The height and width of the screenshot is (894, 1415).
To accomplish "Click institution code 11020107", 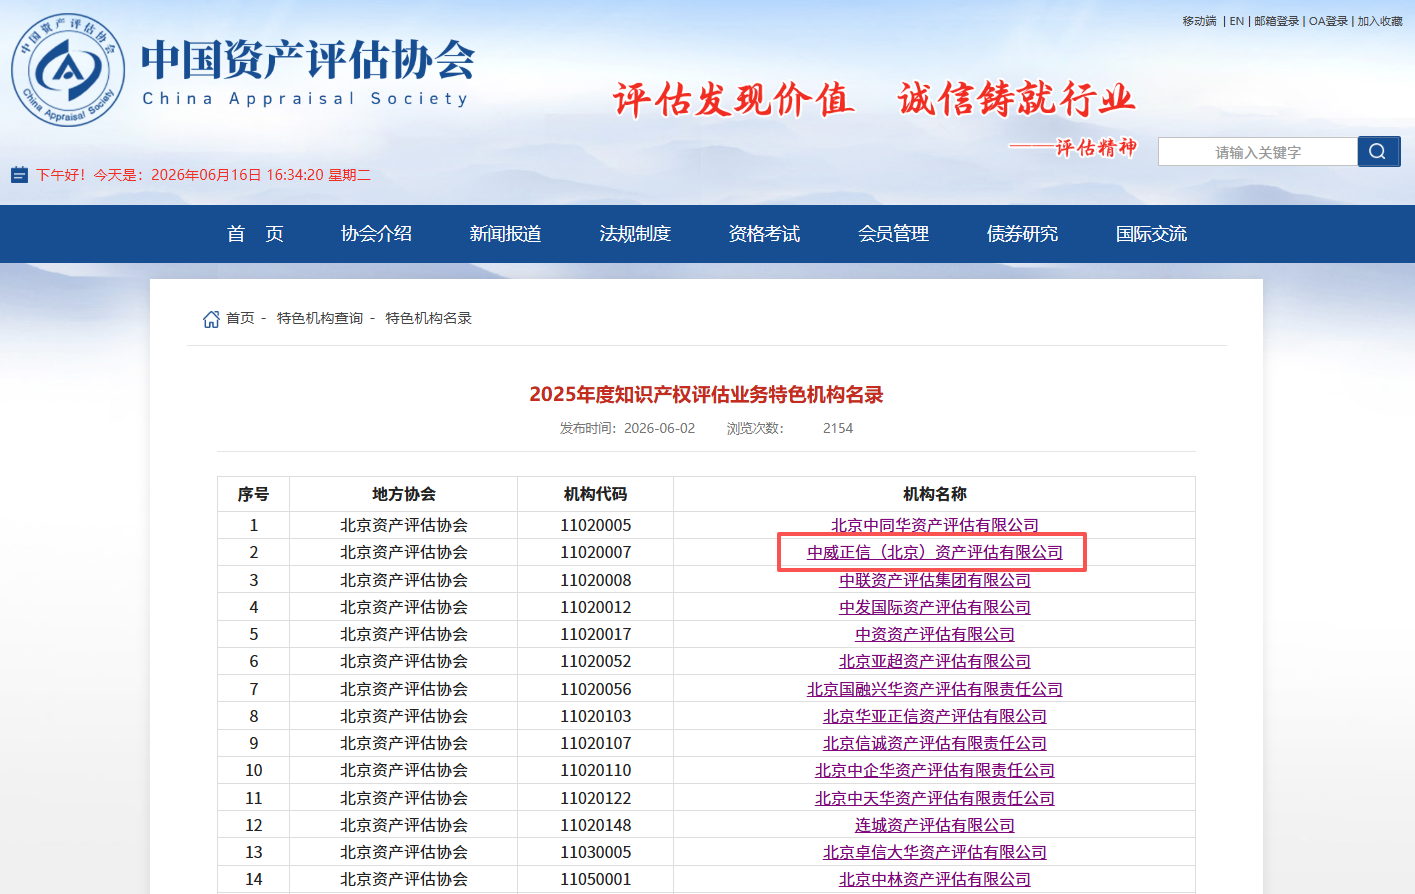I will point(596,743).
